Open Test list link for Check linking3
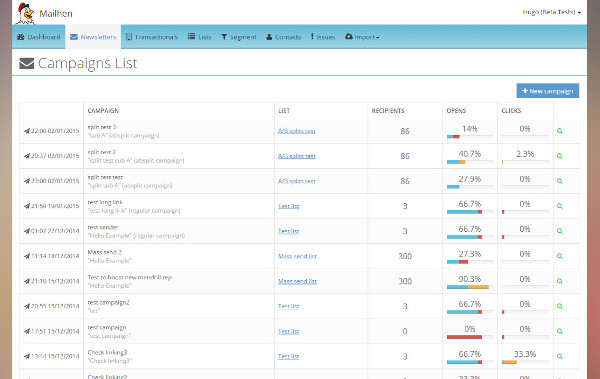600x379 pixels. point(289,356)
